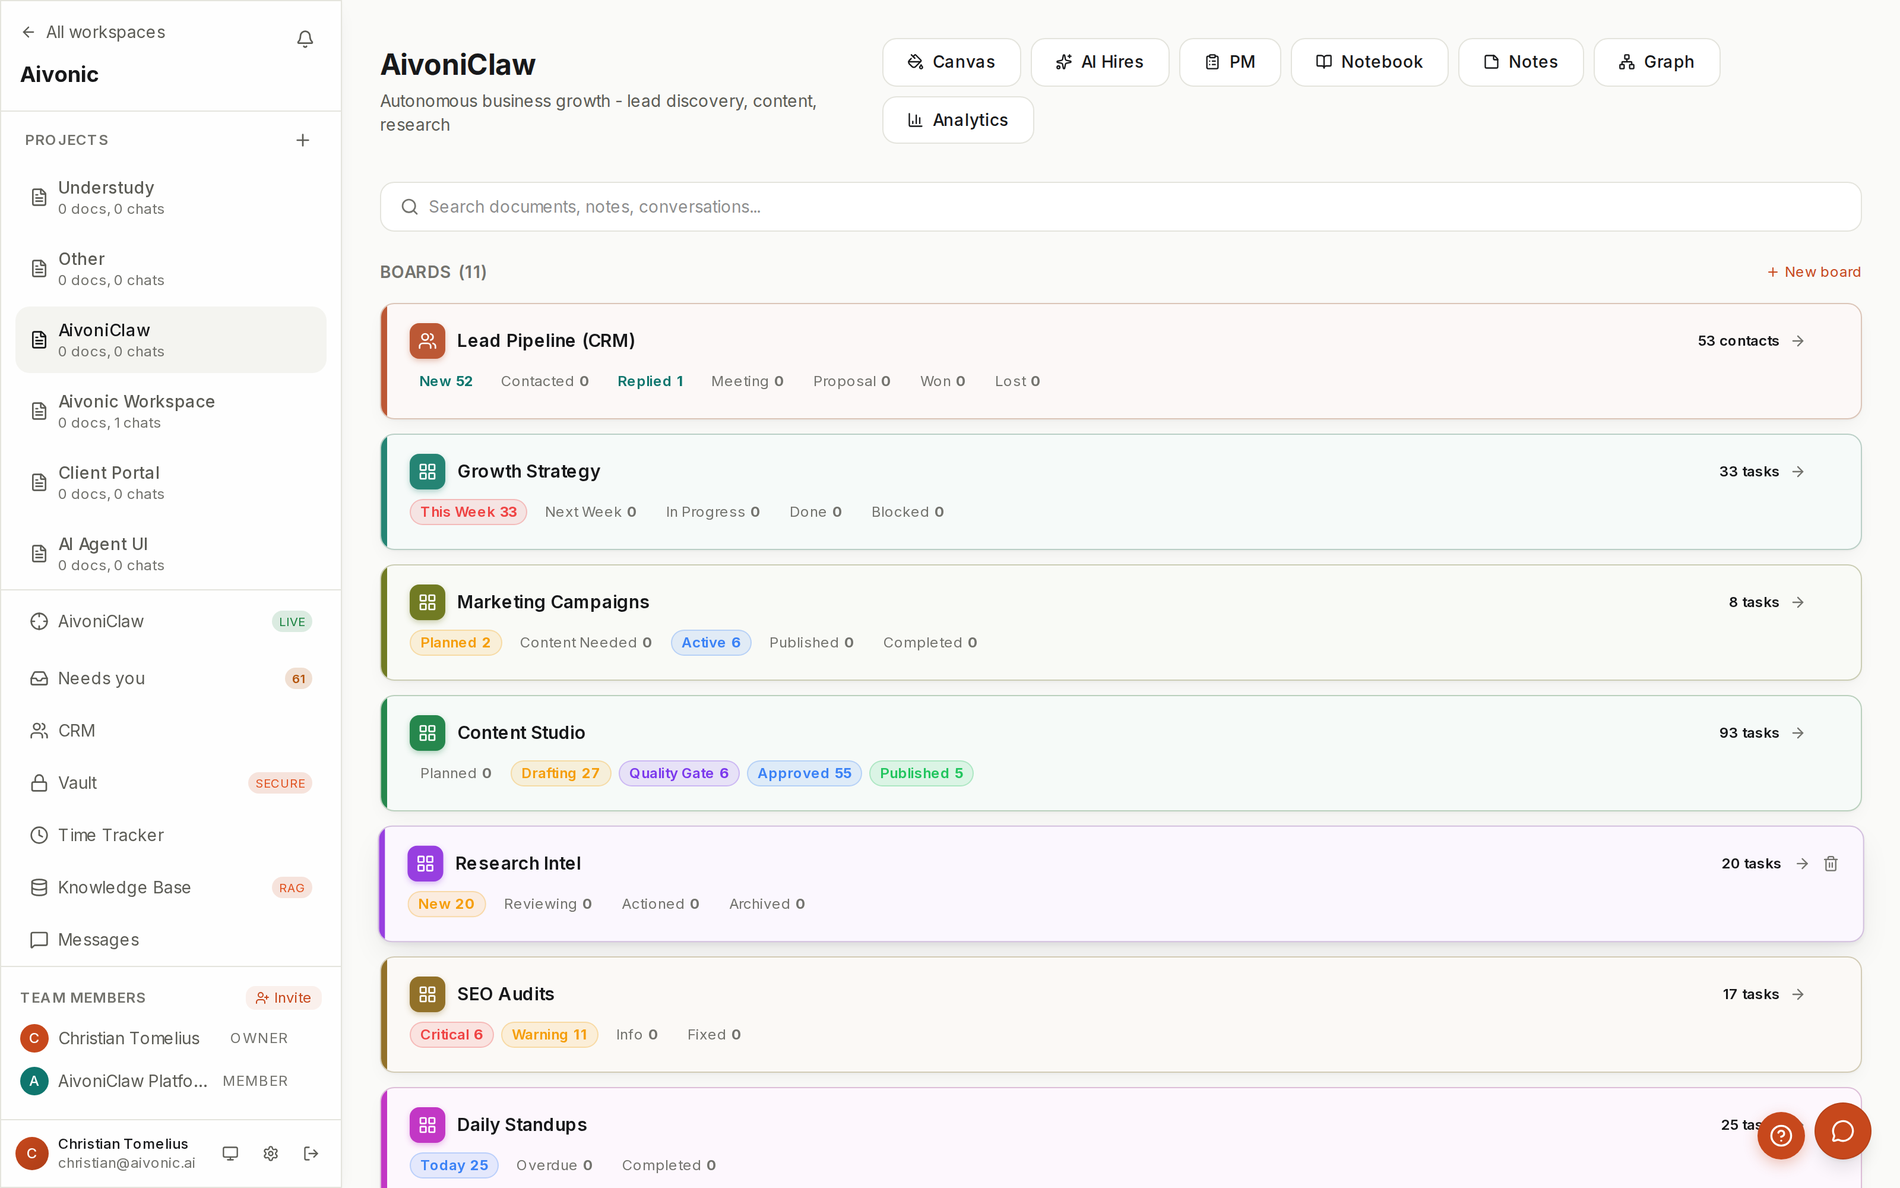The width and height of the screenshot is (1900, 1188).
Task: Click the notifications bell icon
Action: pos(305,39)
